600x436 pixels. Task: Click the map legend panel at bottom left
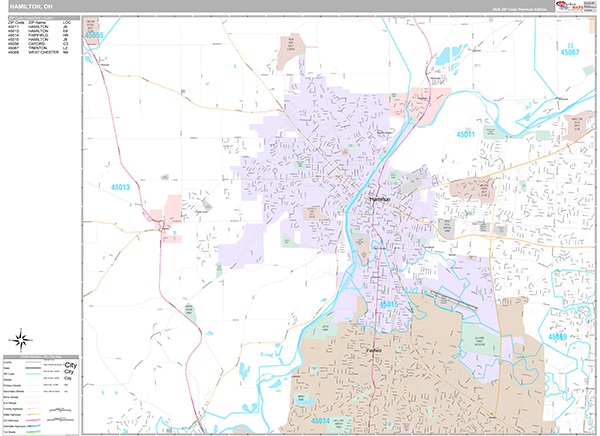40,393
